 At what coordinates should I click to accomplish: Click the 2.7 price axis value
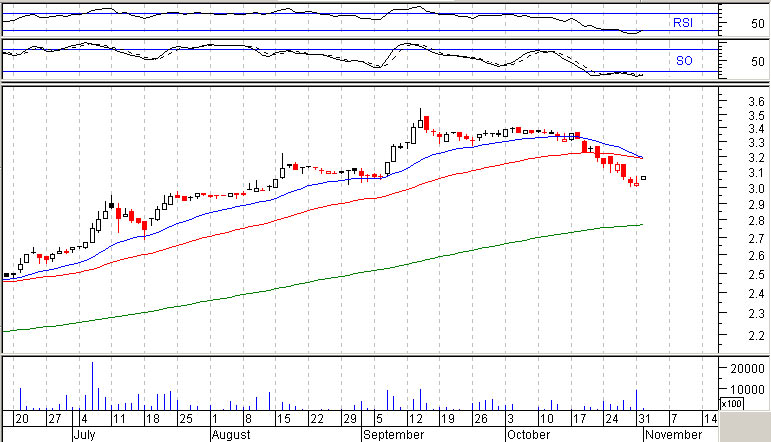tap(756, 238)
